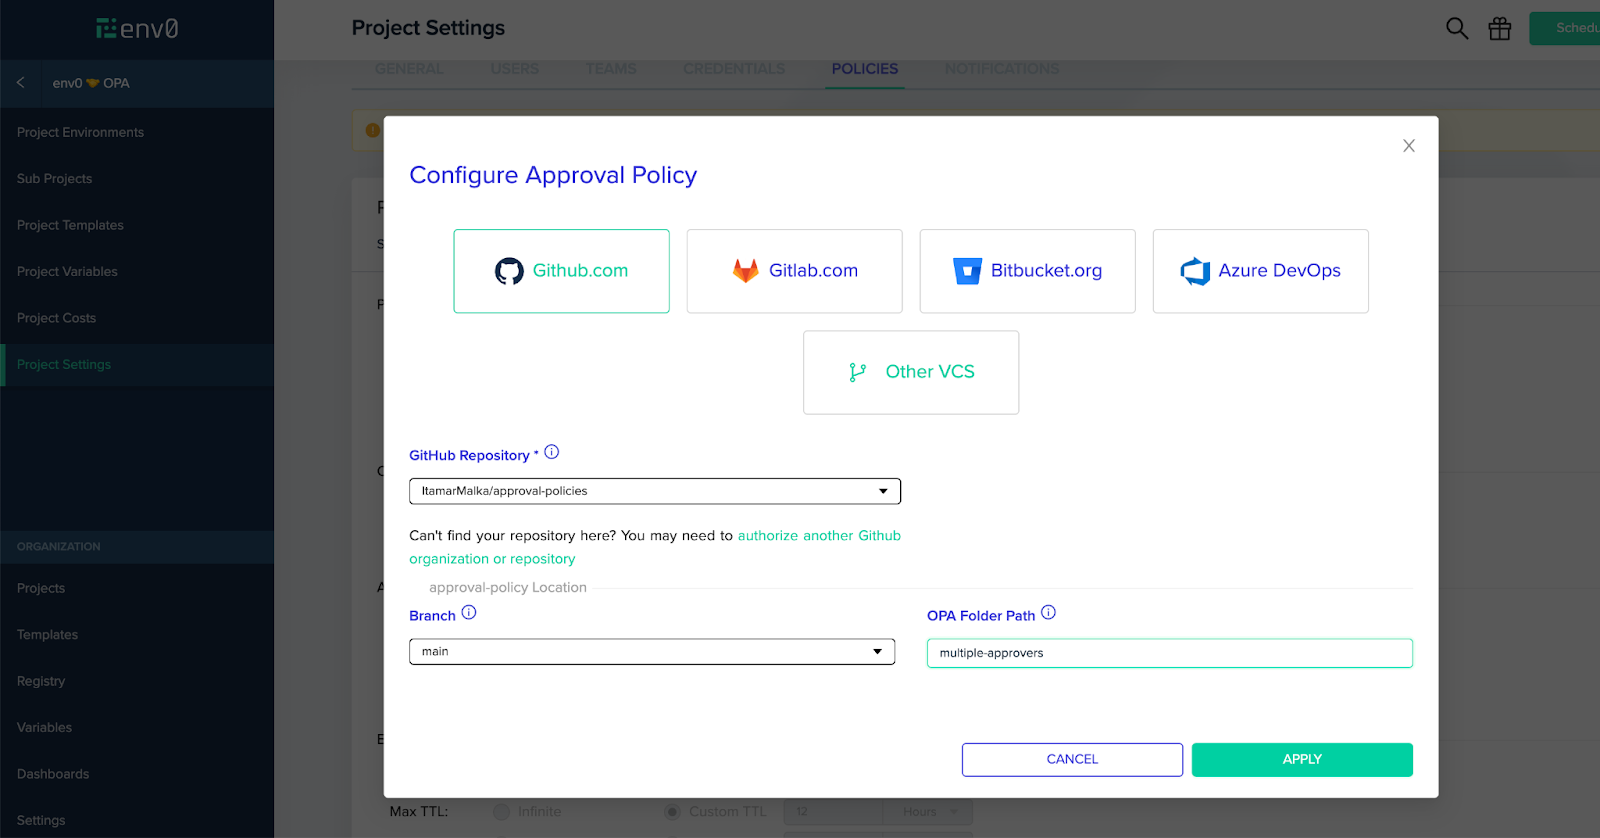Click the OPA Folder Path input field
The height and width of the screenshot is (838, 1600).
(x=1169, y=653)
